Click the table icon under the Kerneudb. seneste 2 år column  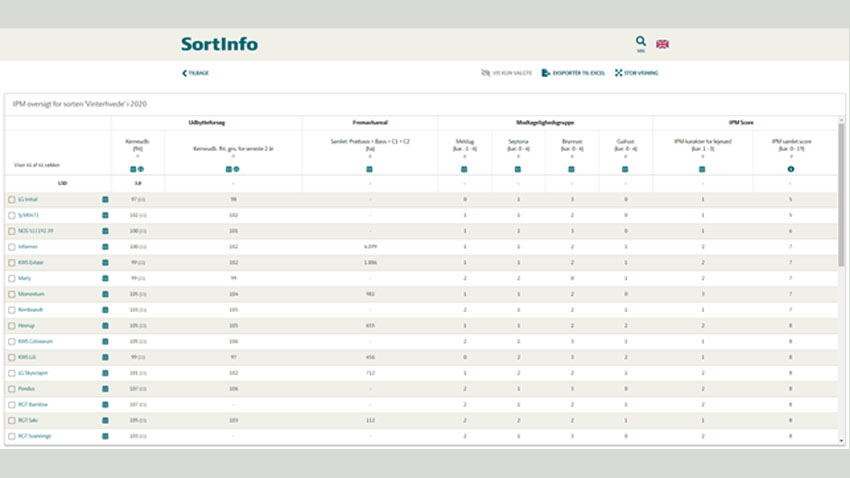228,169
